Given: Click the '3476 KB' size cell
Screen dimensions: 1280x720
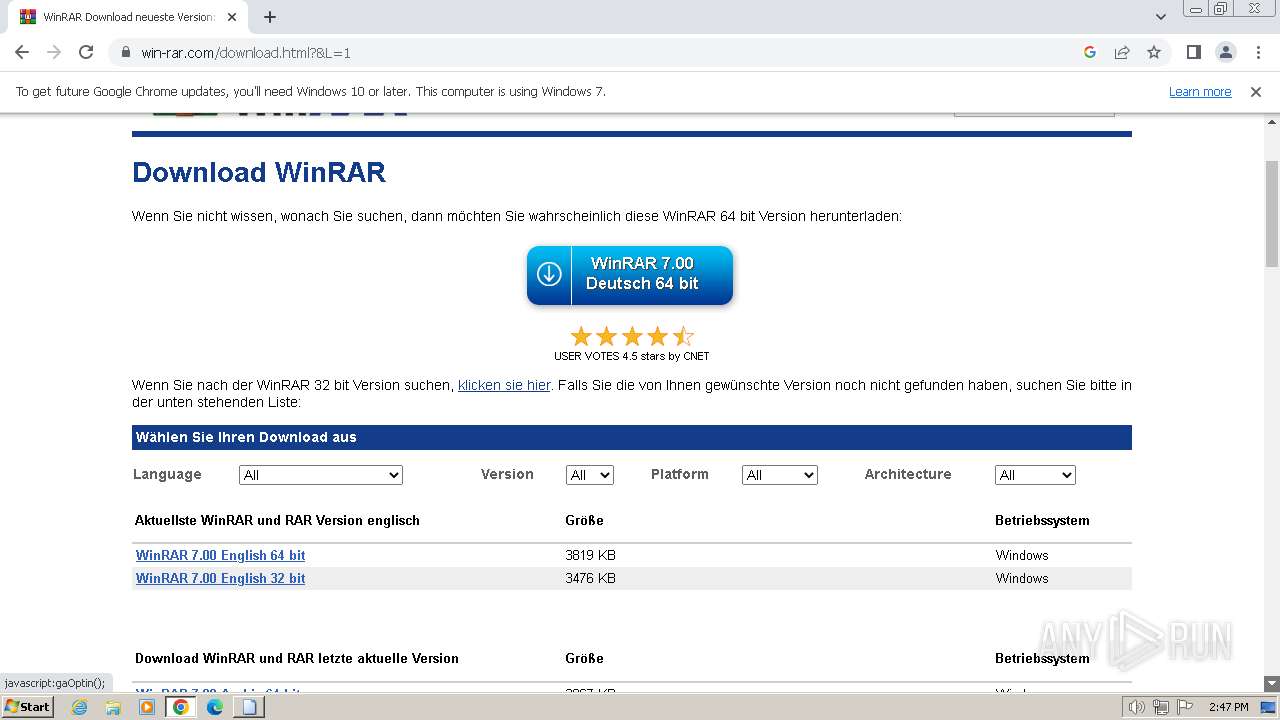Looking at the screenshot, I should pyautogui.click(x=590, y=578).
